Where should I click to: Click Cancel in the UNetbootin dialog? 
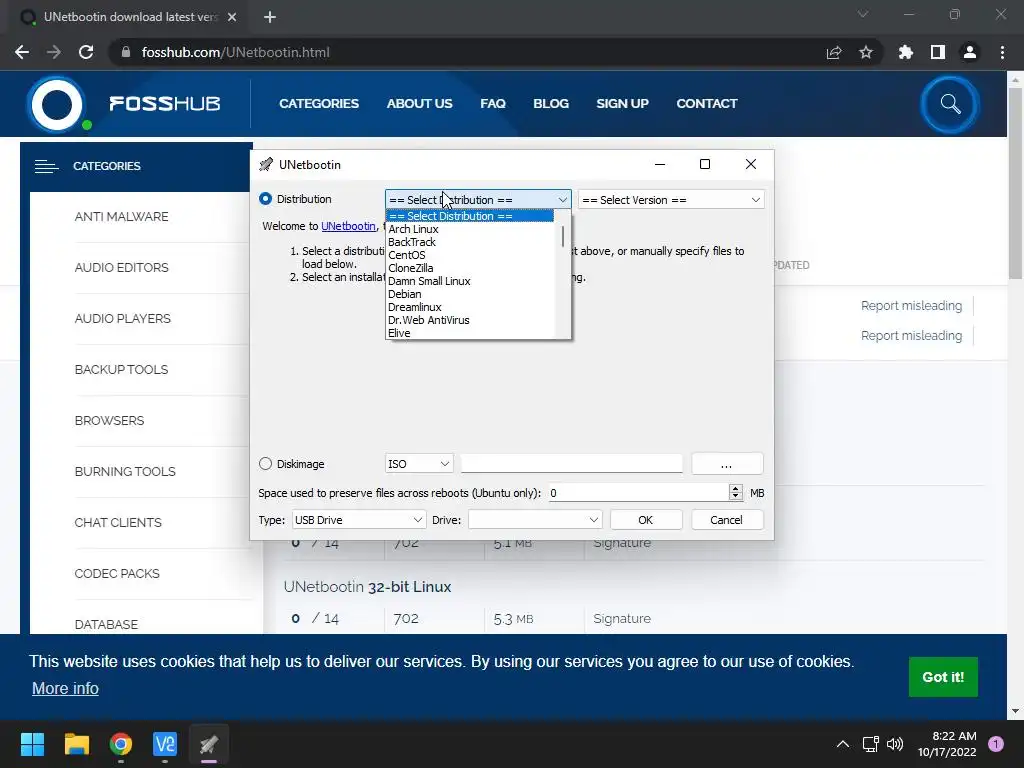point(726,520)
